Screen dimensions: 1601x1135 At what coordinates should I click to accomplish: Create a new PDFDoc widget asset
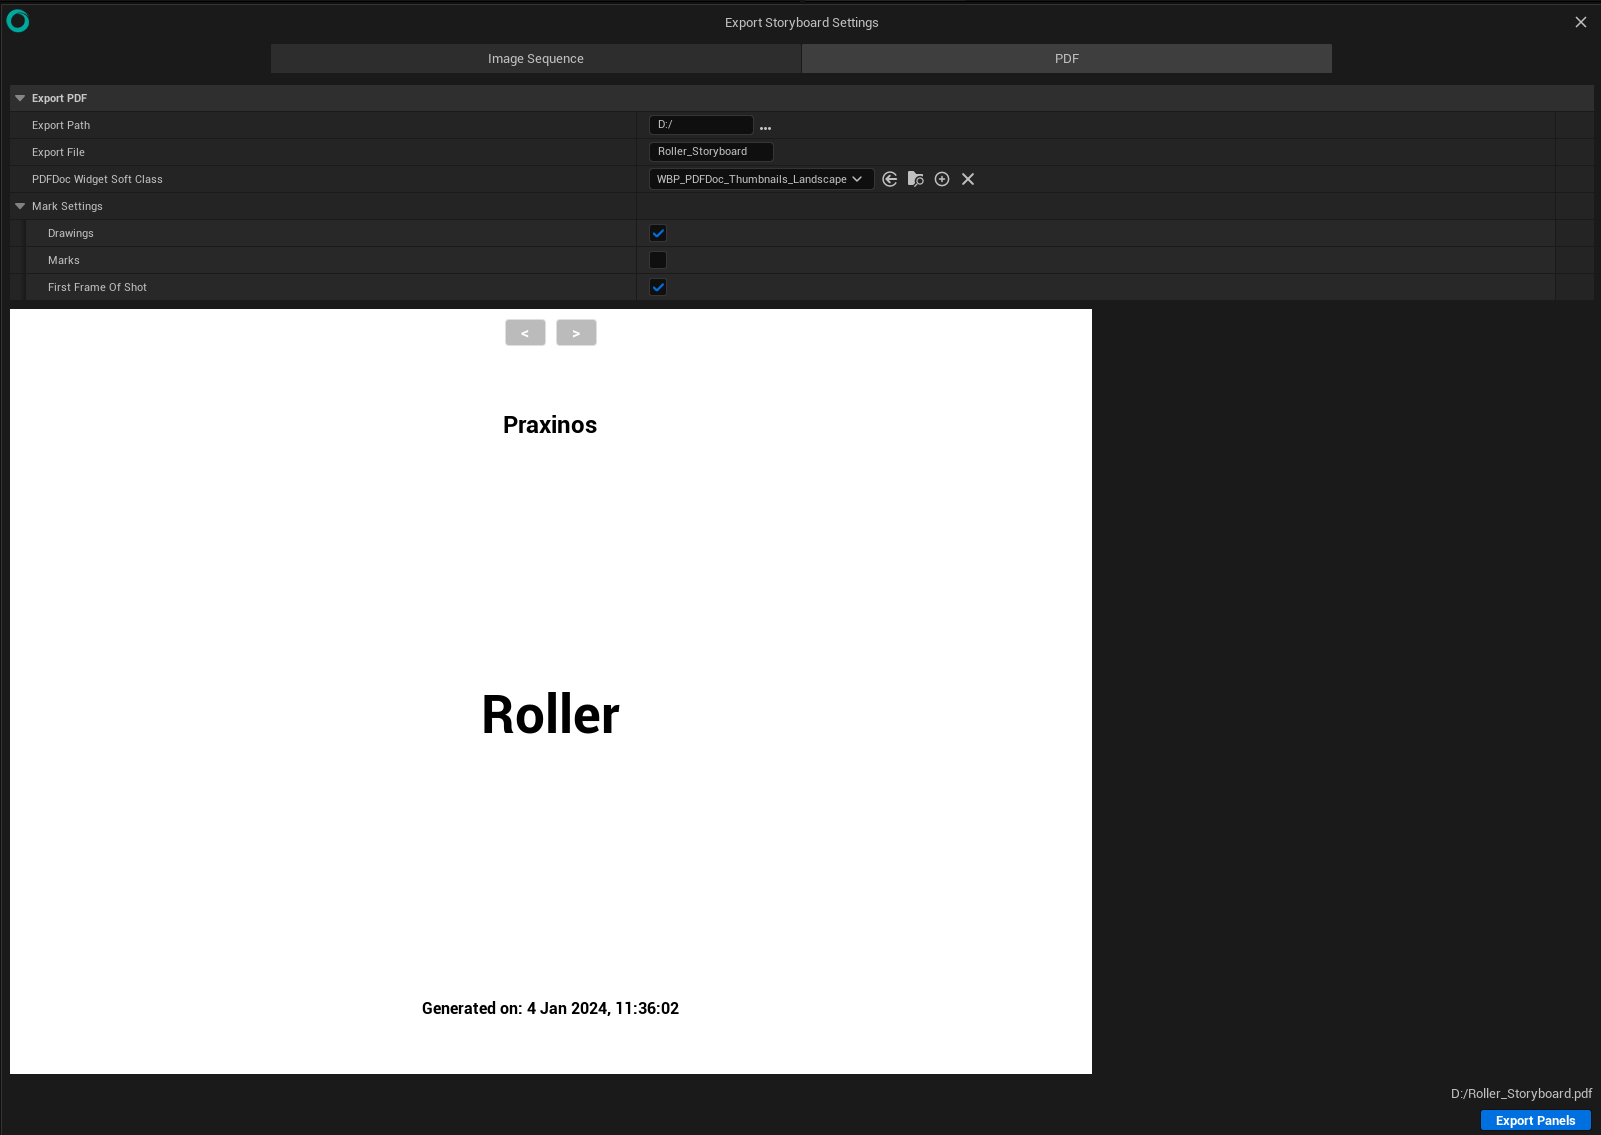(x=942, y=179)
